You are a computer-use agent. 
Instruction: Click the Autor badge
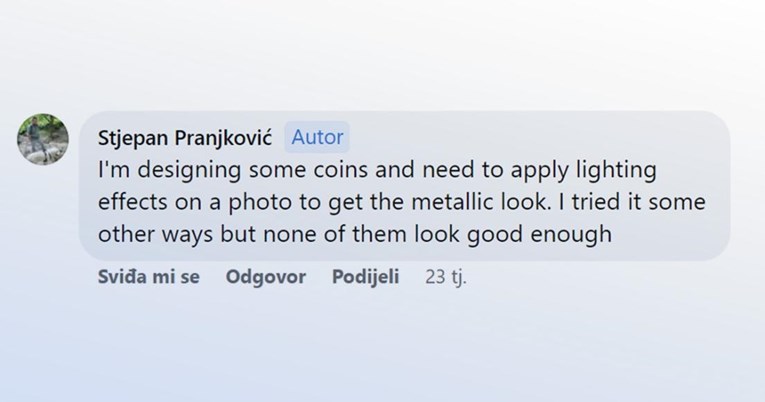point(317,138)
